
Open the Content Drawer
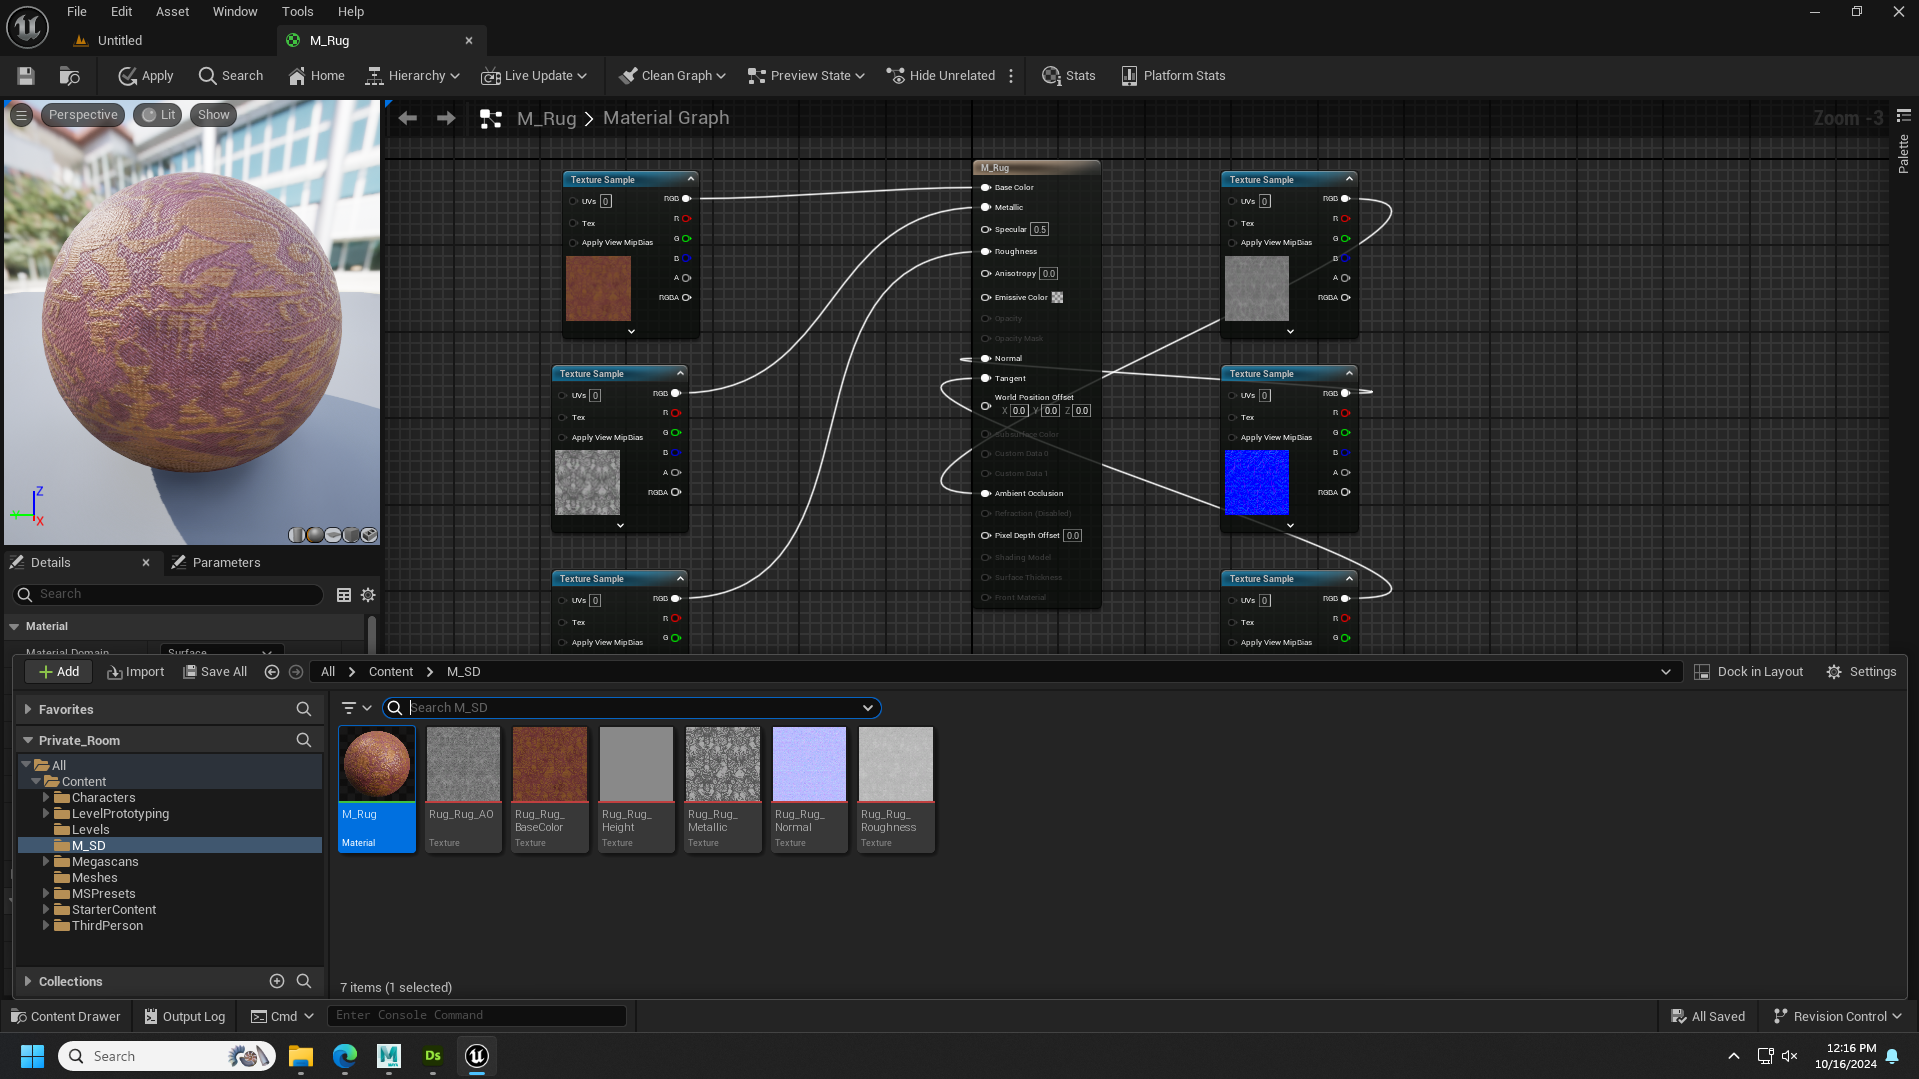pos(65,1017)
